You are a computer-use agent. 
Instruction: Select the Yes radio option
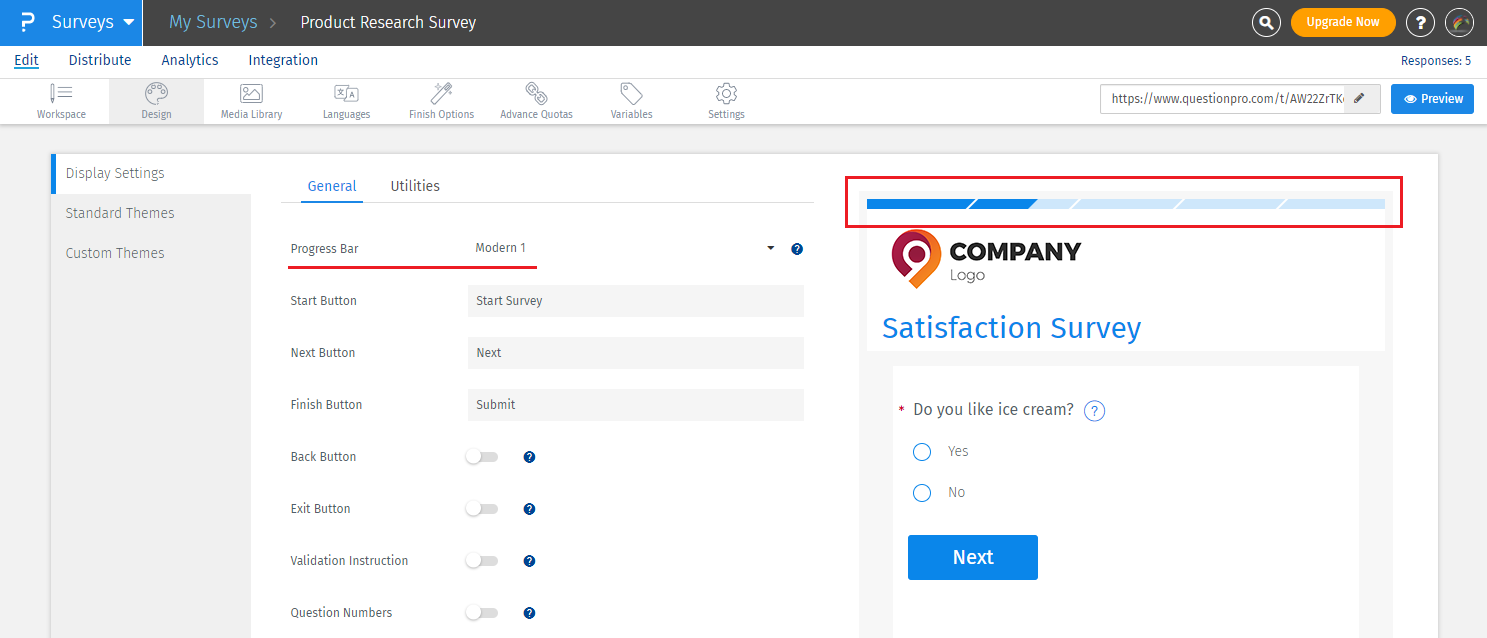point(921,451)
